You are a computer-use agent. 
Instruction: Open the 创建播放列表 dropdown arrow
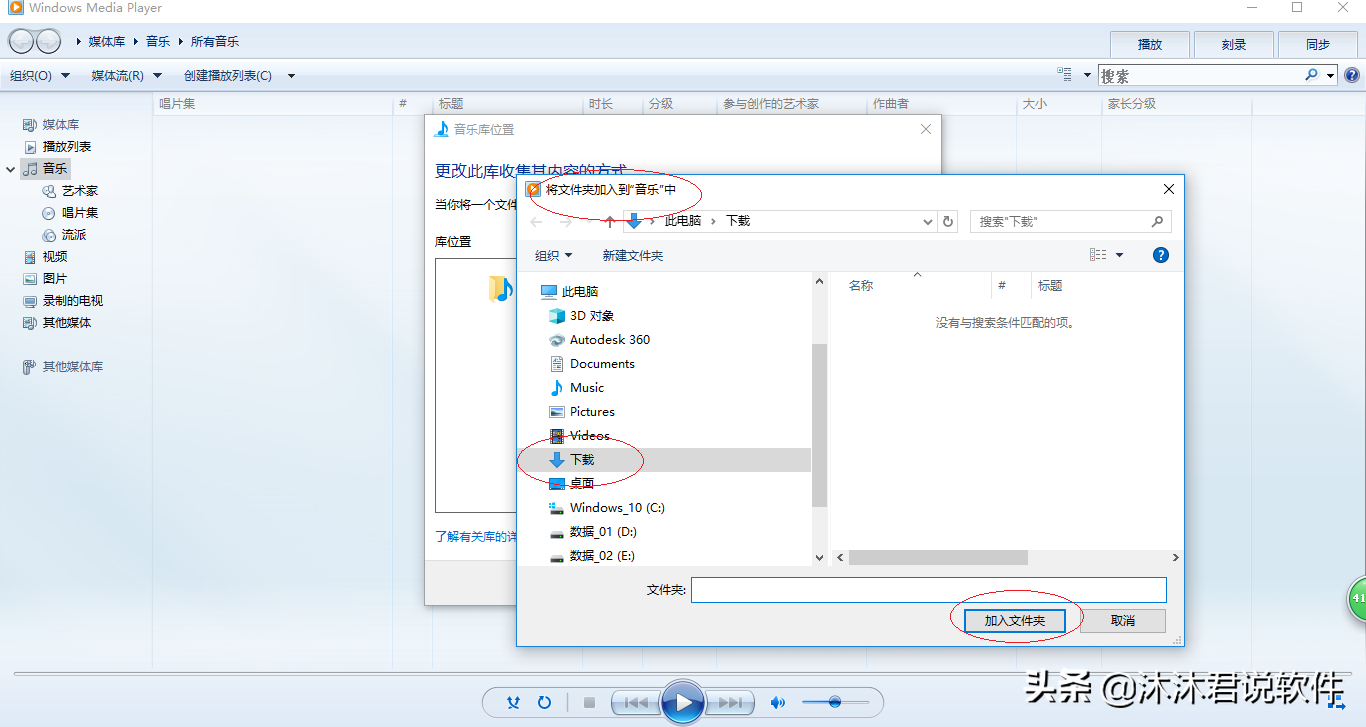[x=290, y=74]
